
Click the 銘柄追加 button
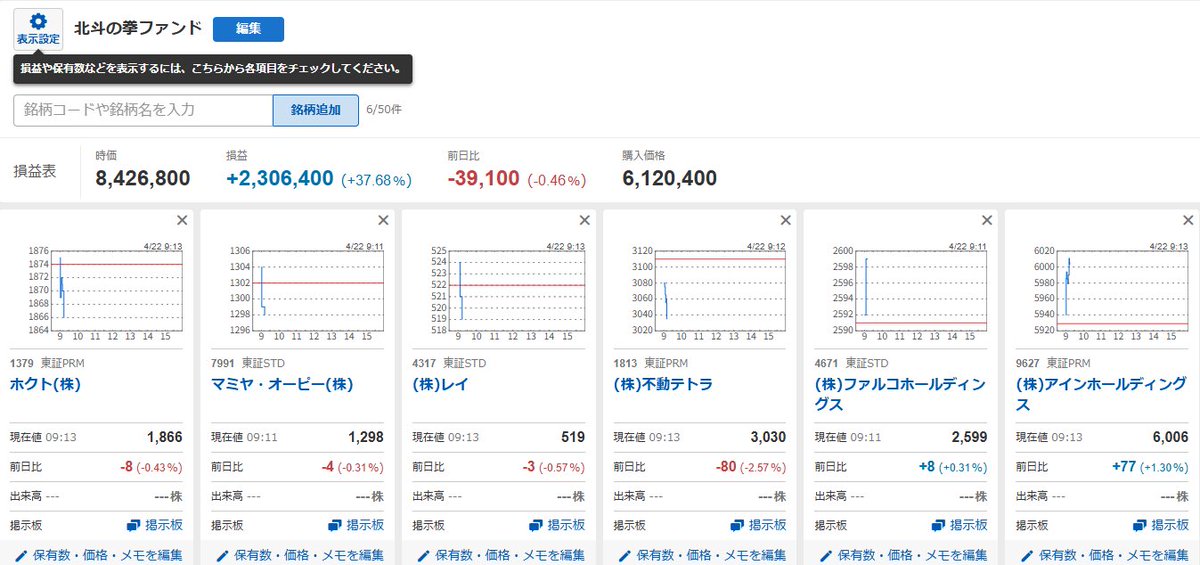[316, 110]
